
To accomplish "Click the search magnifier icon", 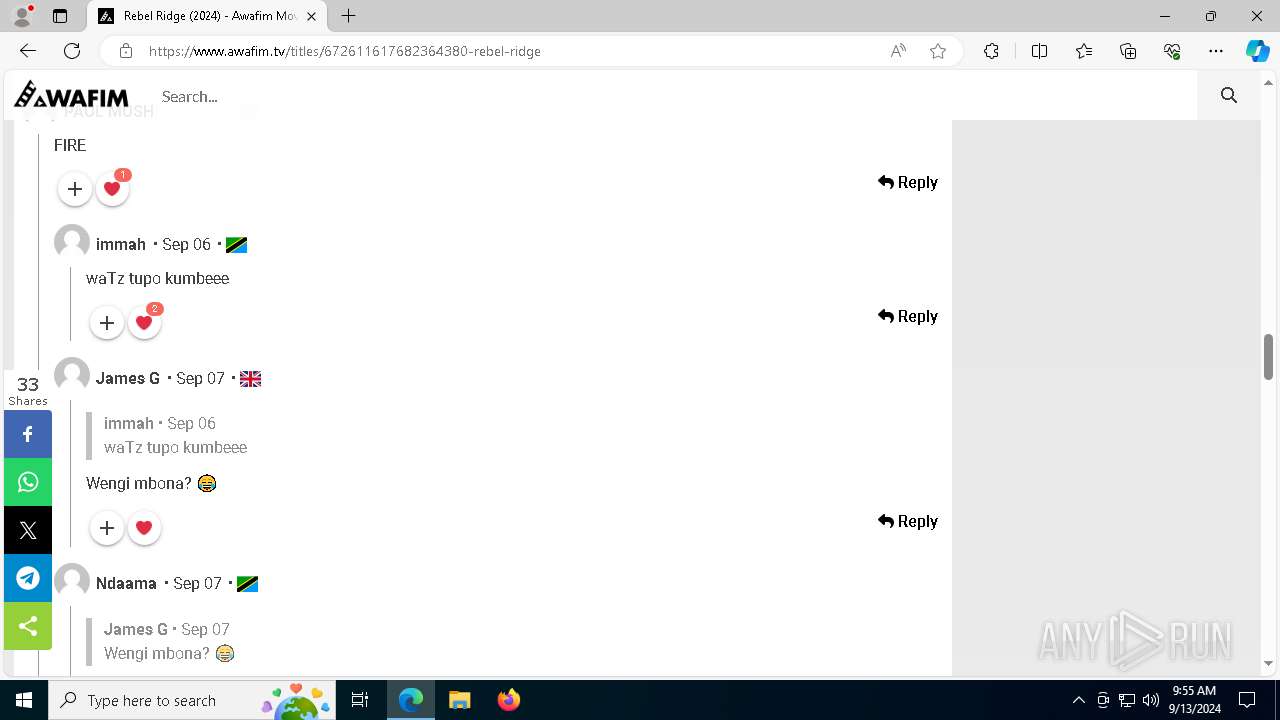I will pyautogui.click(x=1229, y=96).
